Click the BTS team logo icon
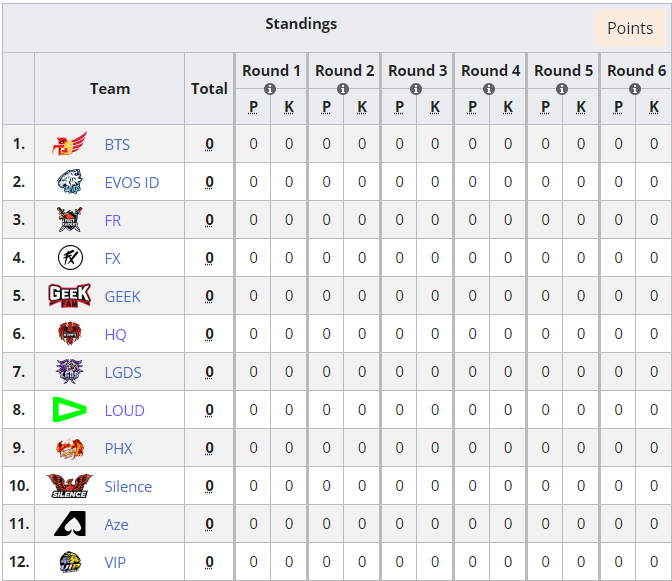 click(x=70, y=144)
